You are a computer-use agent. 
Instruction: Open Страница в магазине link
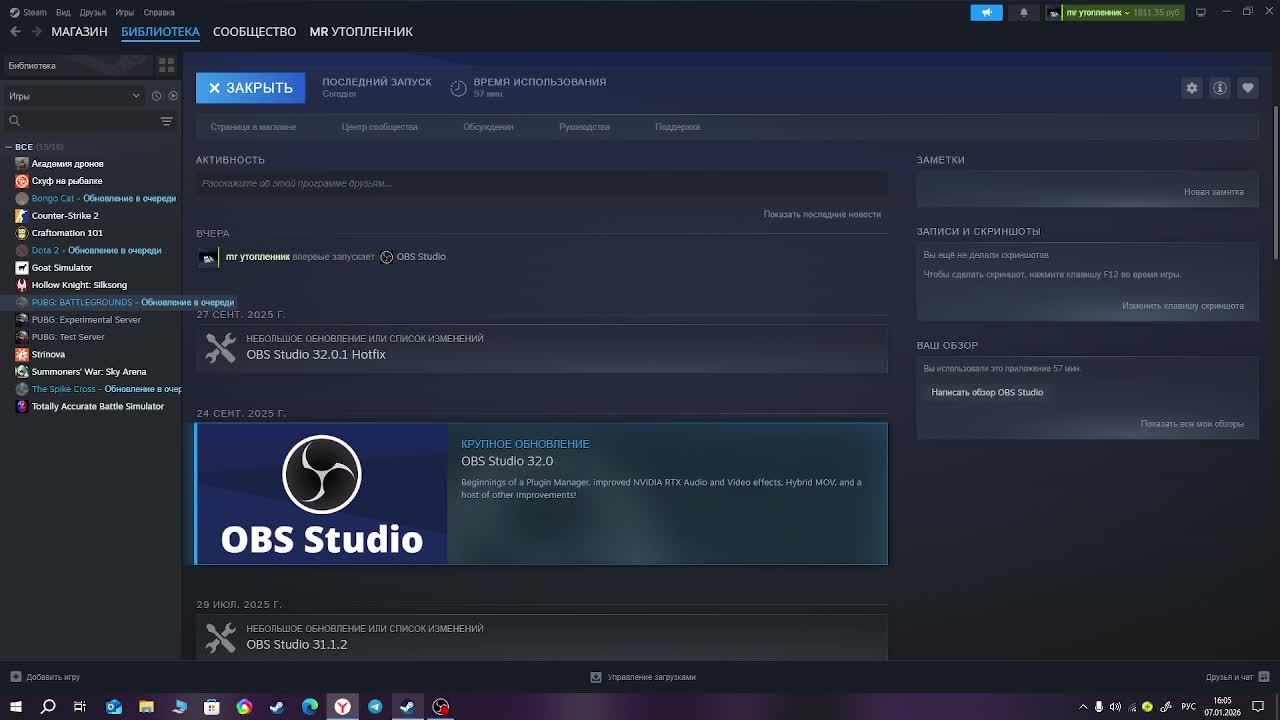pos(253,127)
